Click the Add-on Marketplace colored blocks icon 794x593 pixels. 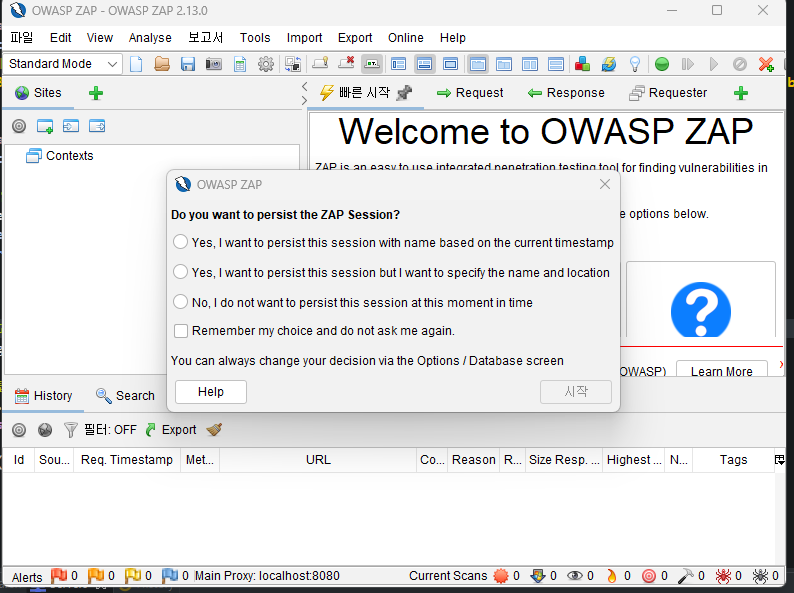click(582, 64)
